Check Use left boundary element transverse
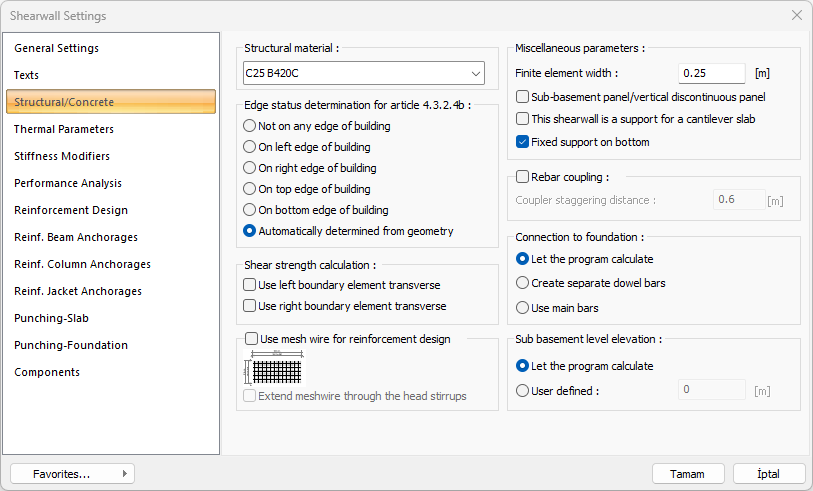Screen dimensions: 813x491 [250, 285]
